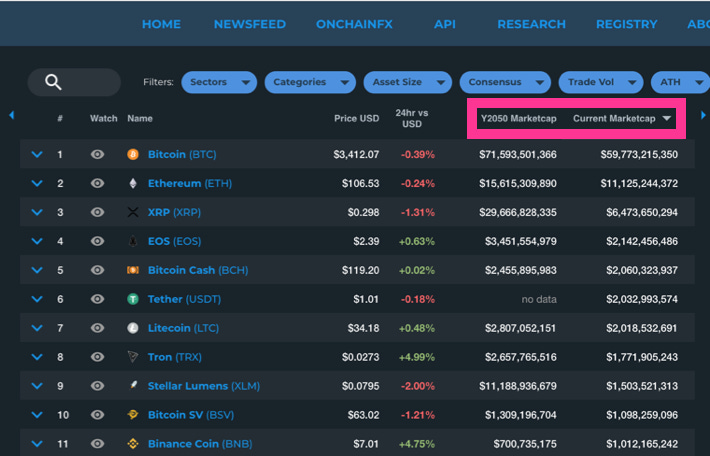Click the XRP cross logo
This screenshot has width=710, height=456.
point(133,212)
